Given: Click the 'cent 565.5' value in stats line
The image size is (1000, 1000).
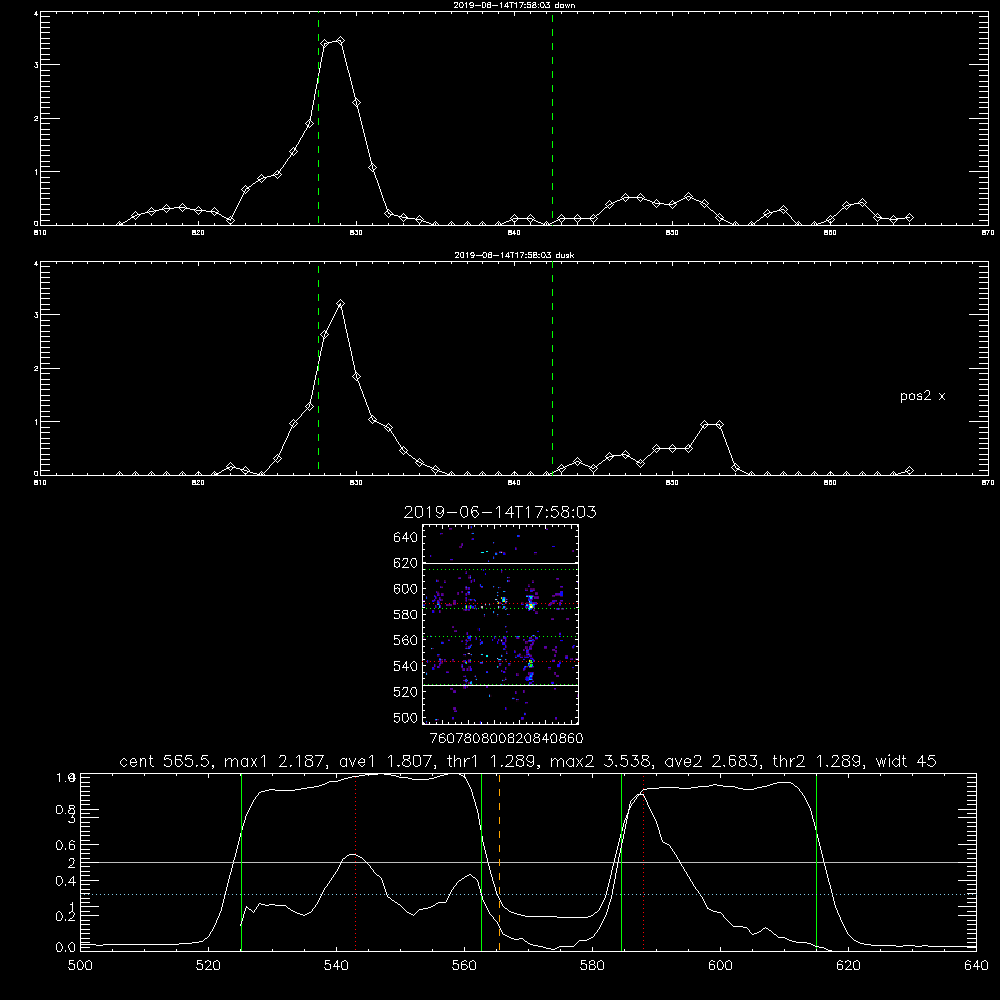Looking at the screenshot, I should [x=166, y=761].
